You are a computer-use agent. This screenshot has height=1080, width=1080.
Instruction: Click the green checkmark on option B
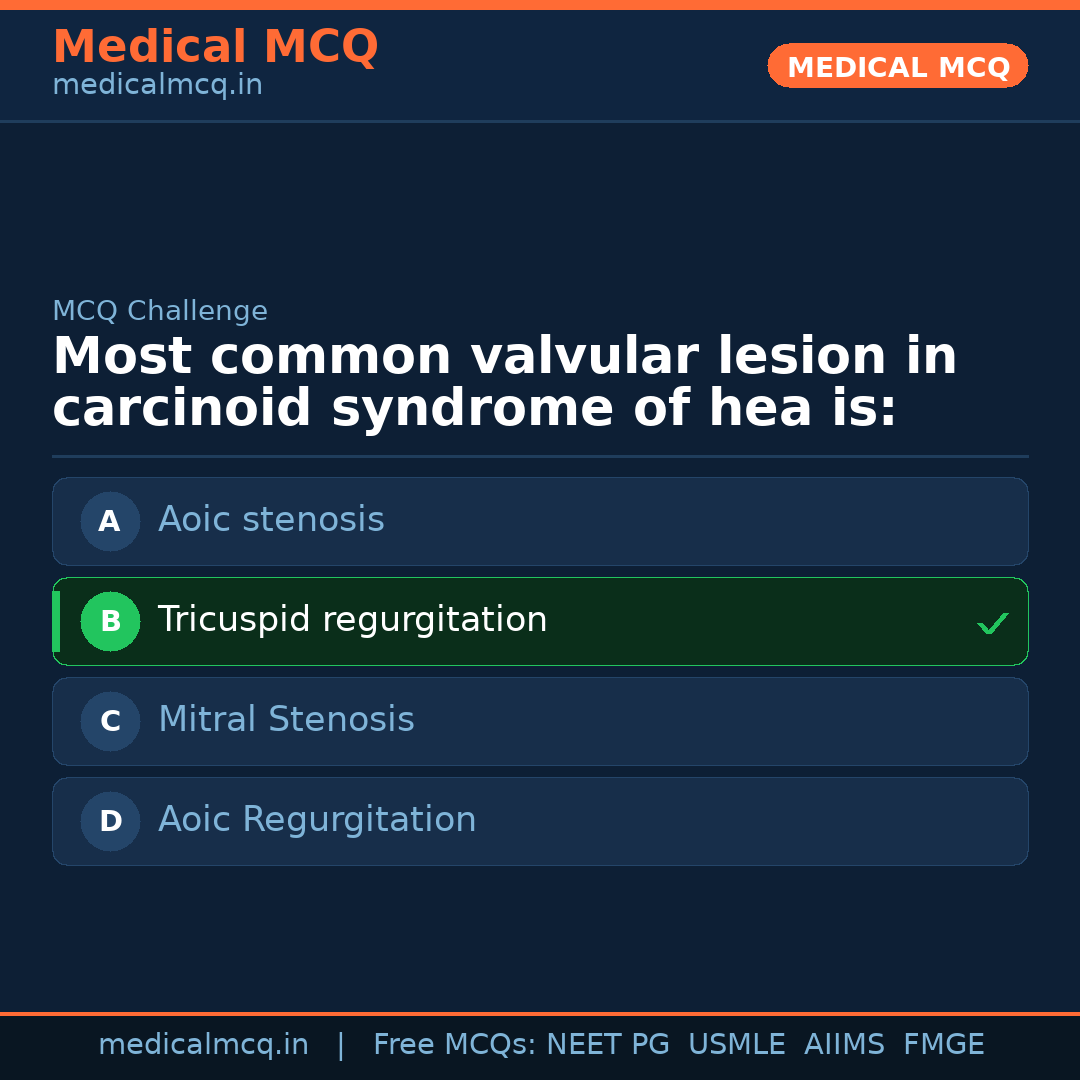pyautogui.click(x=992, y=623)
